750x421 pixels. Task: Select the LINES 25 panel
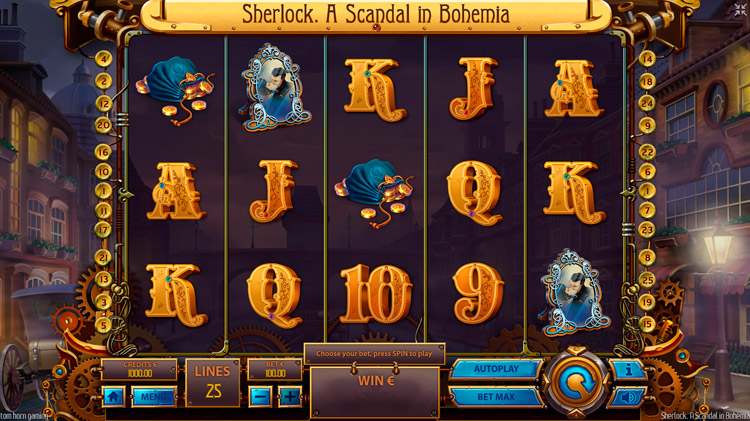click(x=213, y=382)
